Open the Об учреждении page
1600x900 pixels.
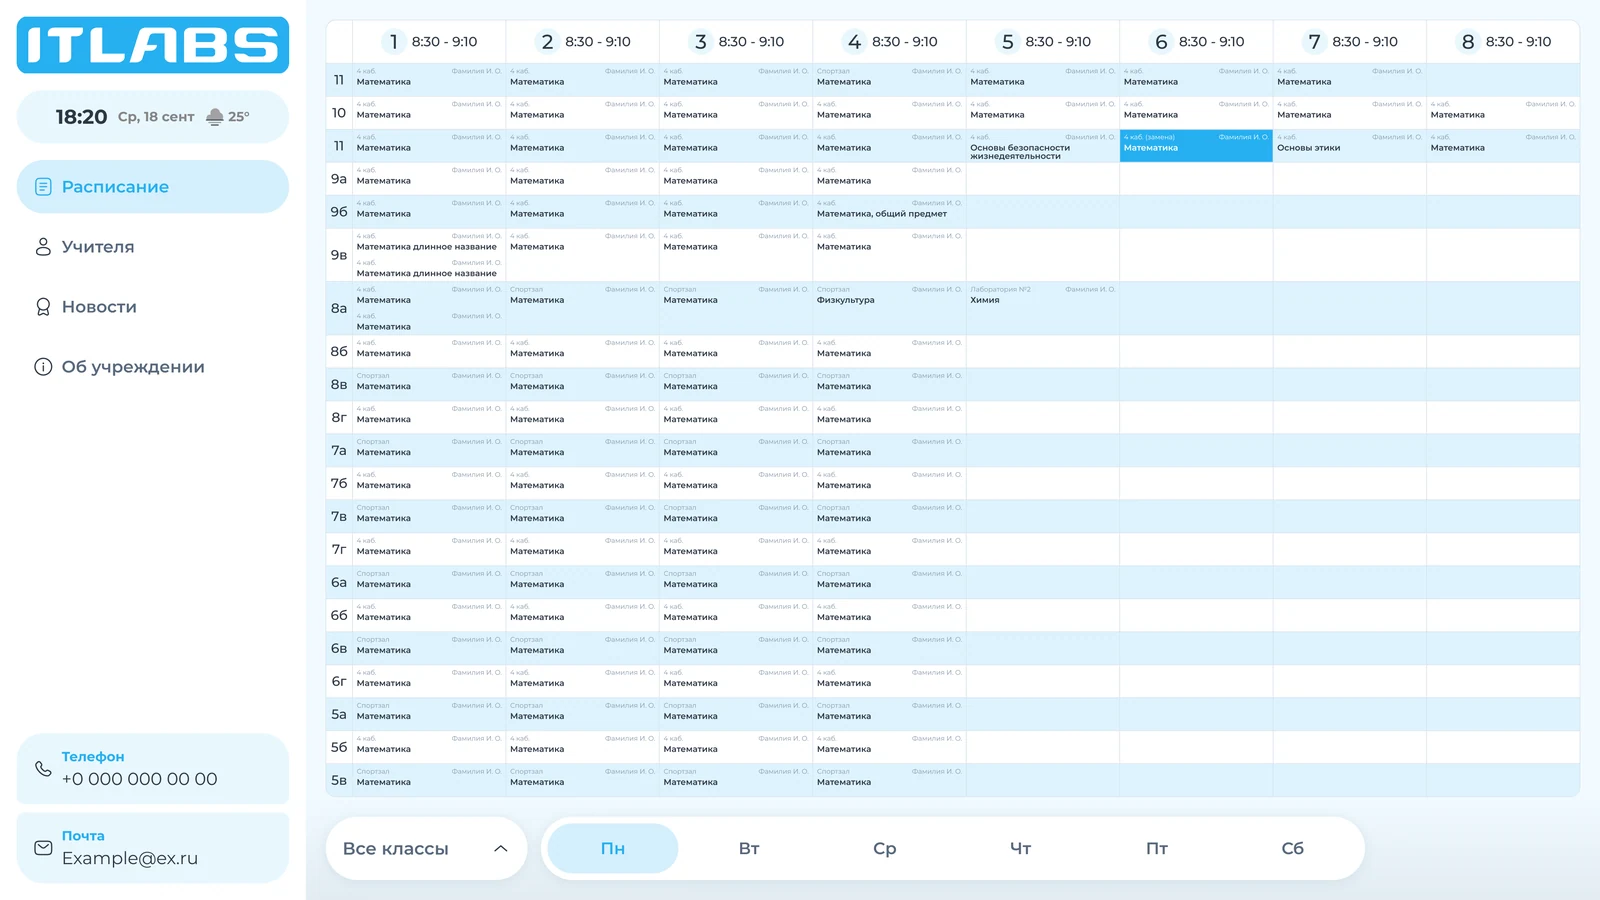(153, 367)
